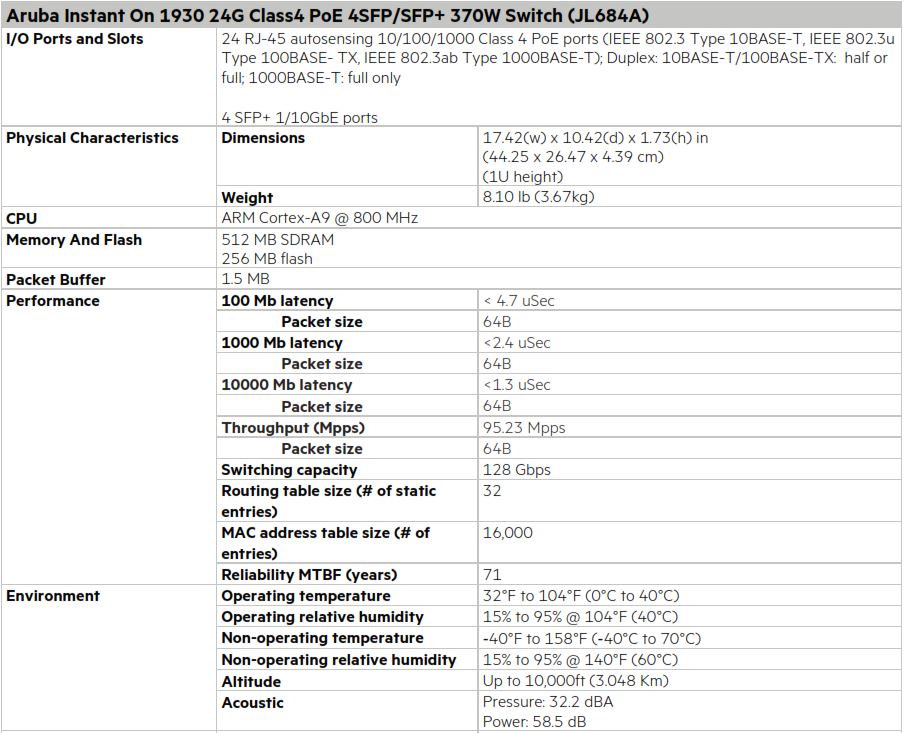Click the "<1.3 uSec" latency value
Viewport: 904px width, 733px height.
point(517,385)
